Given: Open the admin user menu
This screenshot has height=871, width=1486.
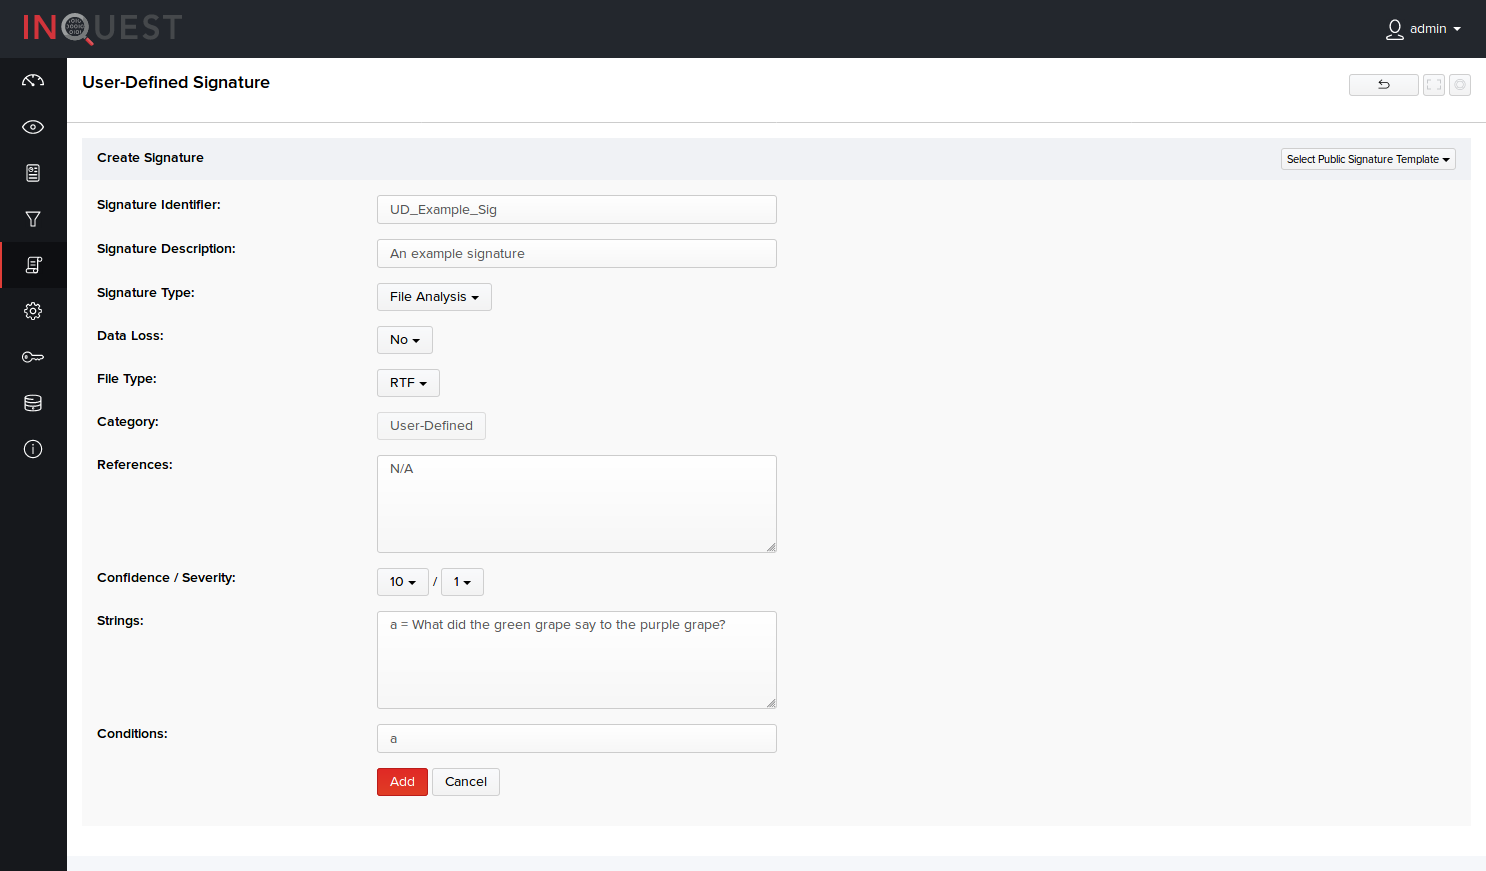Looking at the screenshot, I should [1424, 29].
